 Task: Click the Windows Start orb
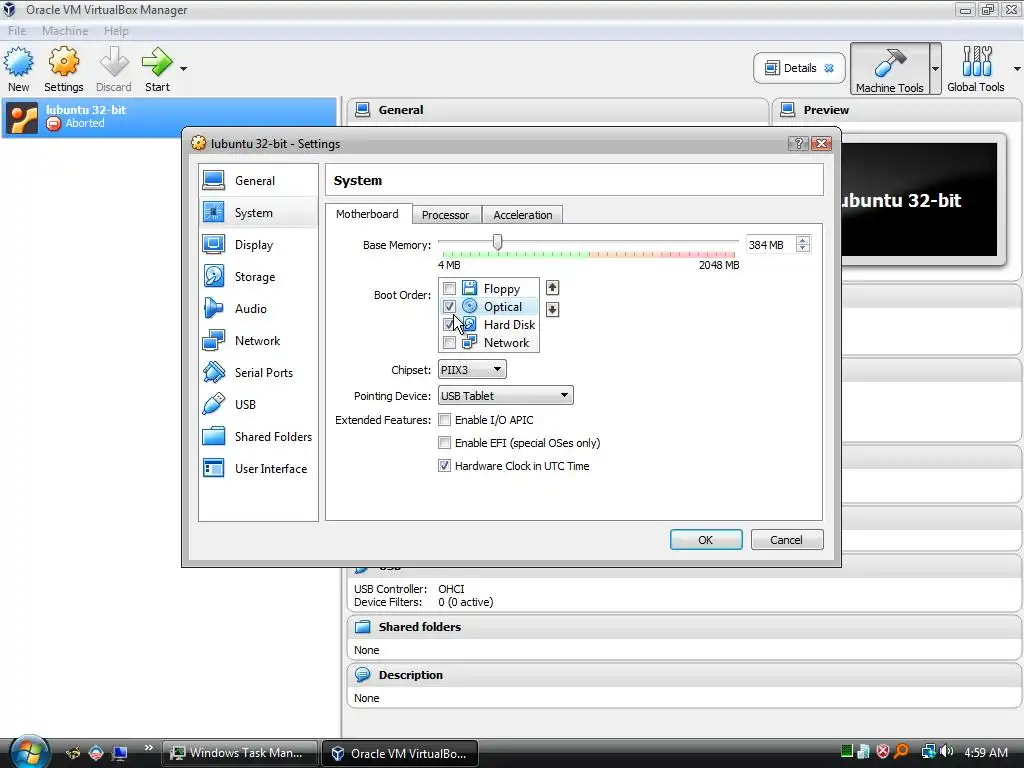tap(28, 752)
